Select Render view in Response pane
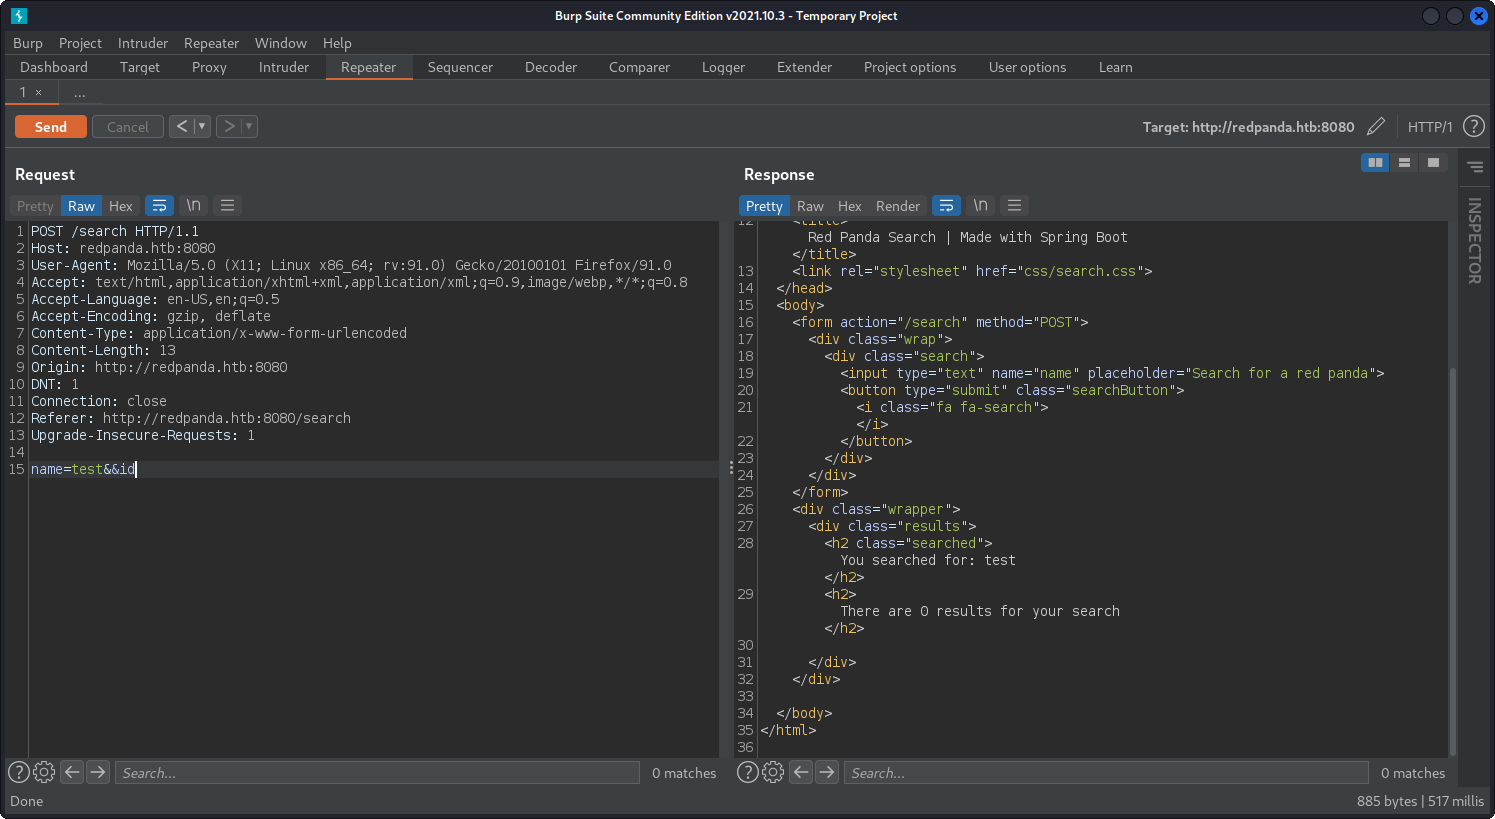The image size is (1495, 819). [898, 206]
